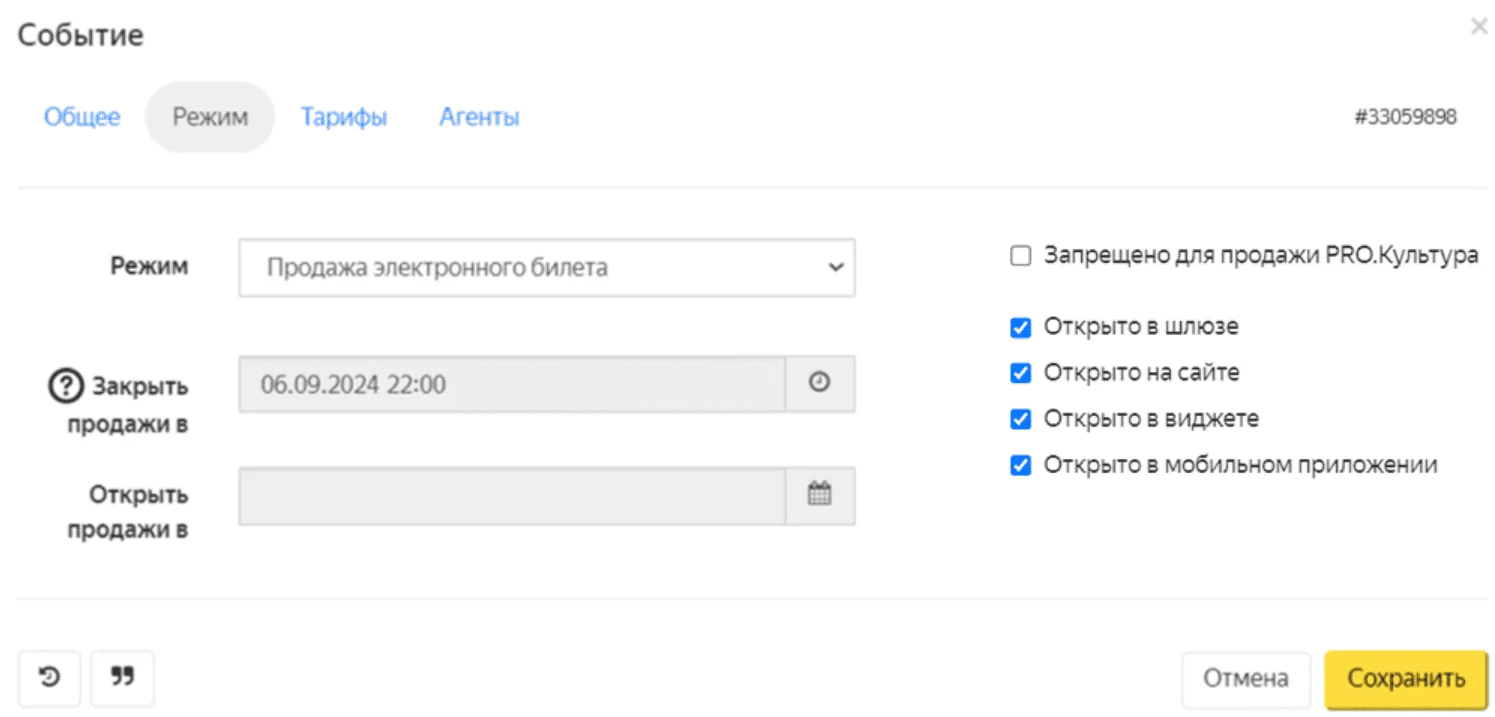Enable Запрещено для продажи PRO.Культура checkbox
Viewport: 1495px width, 717px height.
(1020, 257)
